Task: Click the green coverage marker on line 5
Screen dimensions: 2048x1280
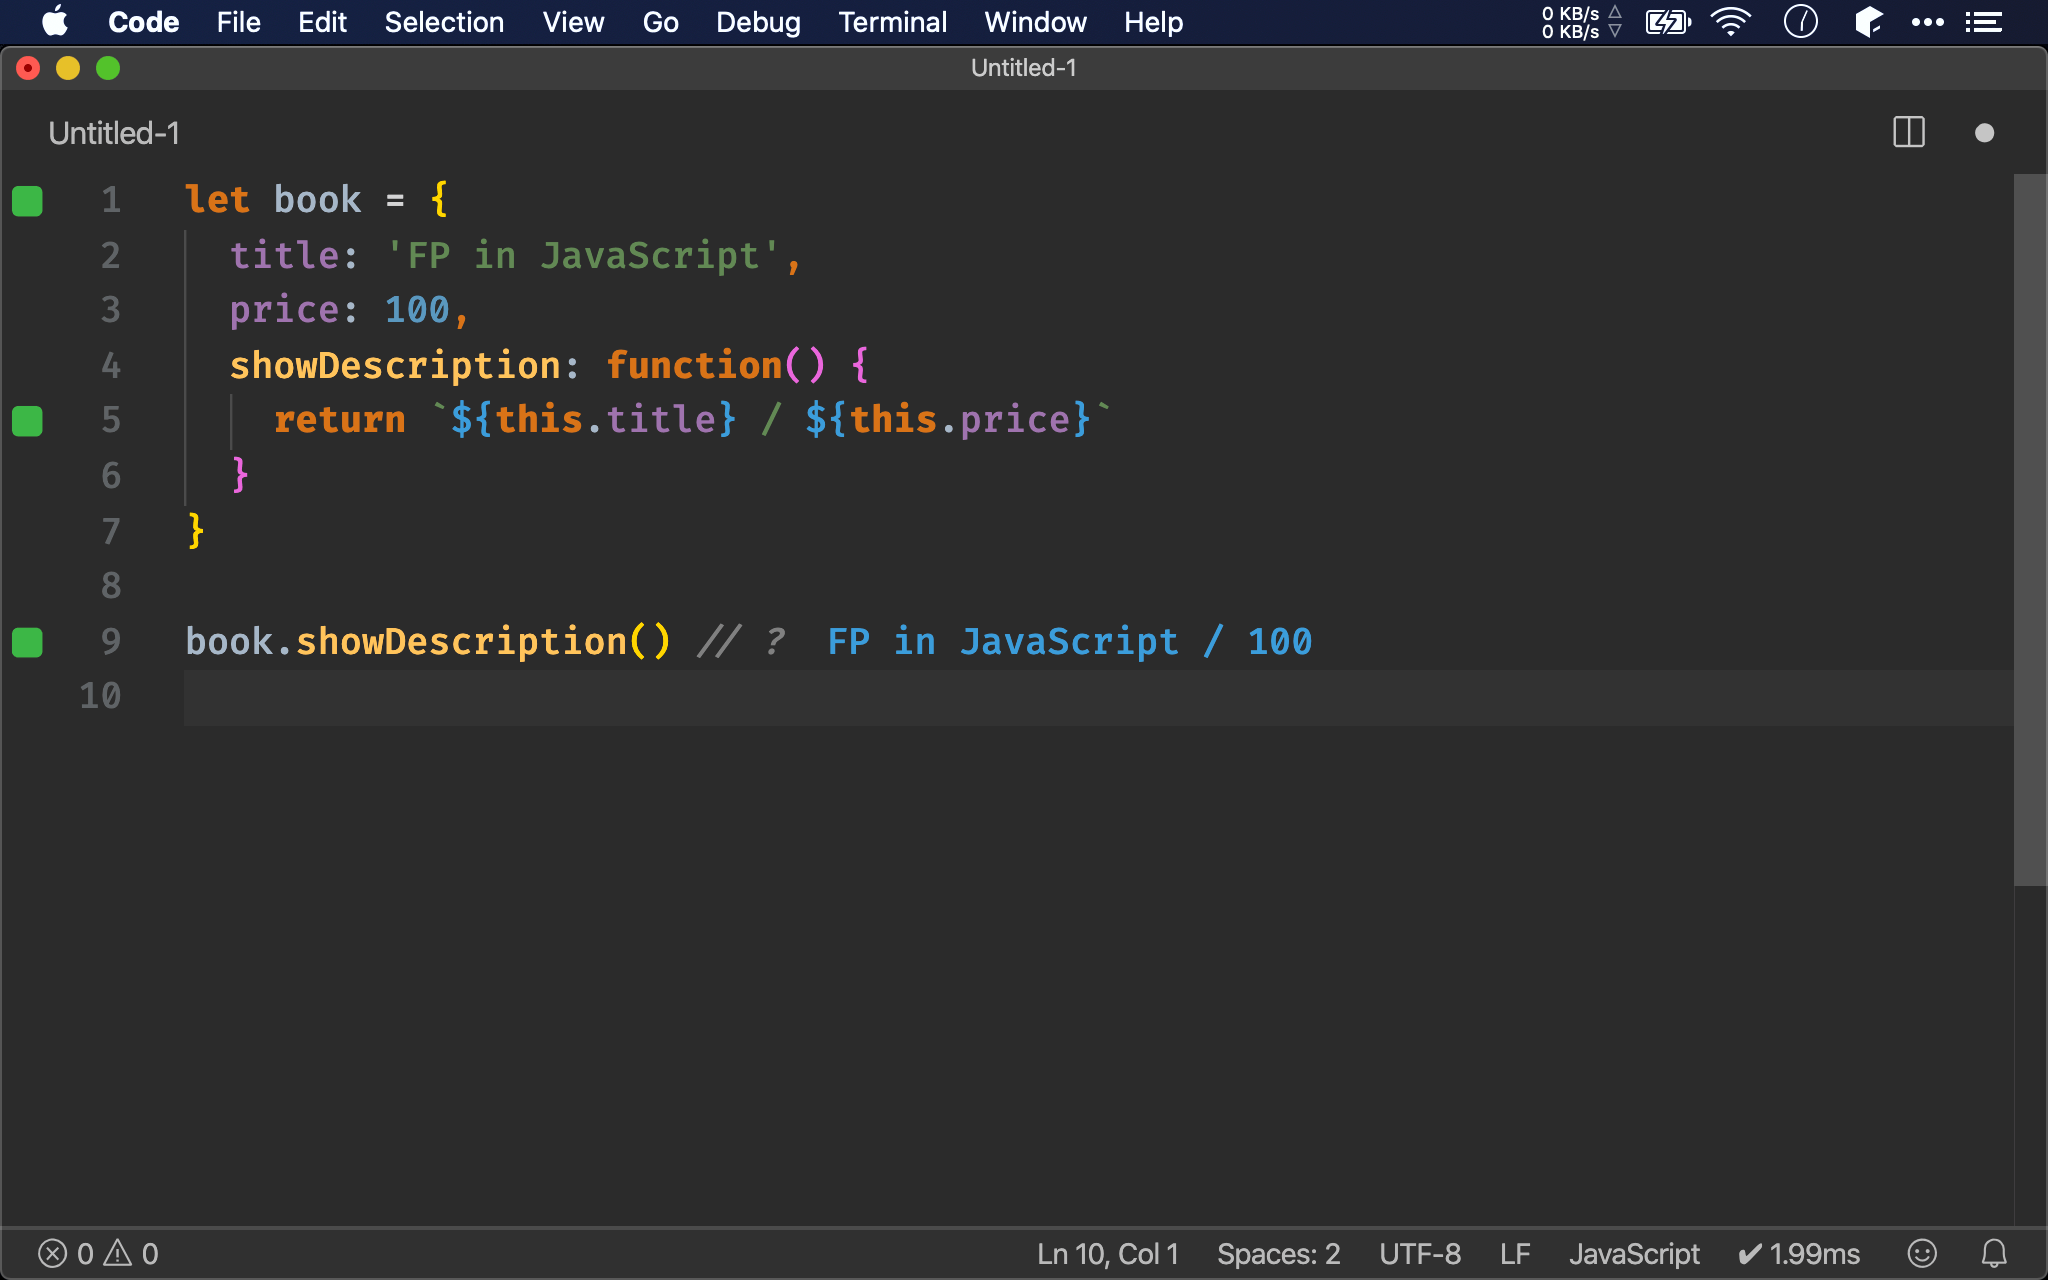Action: tap(27, 421)
